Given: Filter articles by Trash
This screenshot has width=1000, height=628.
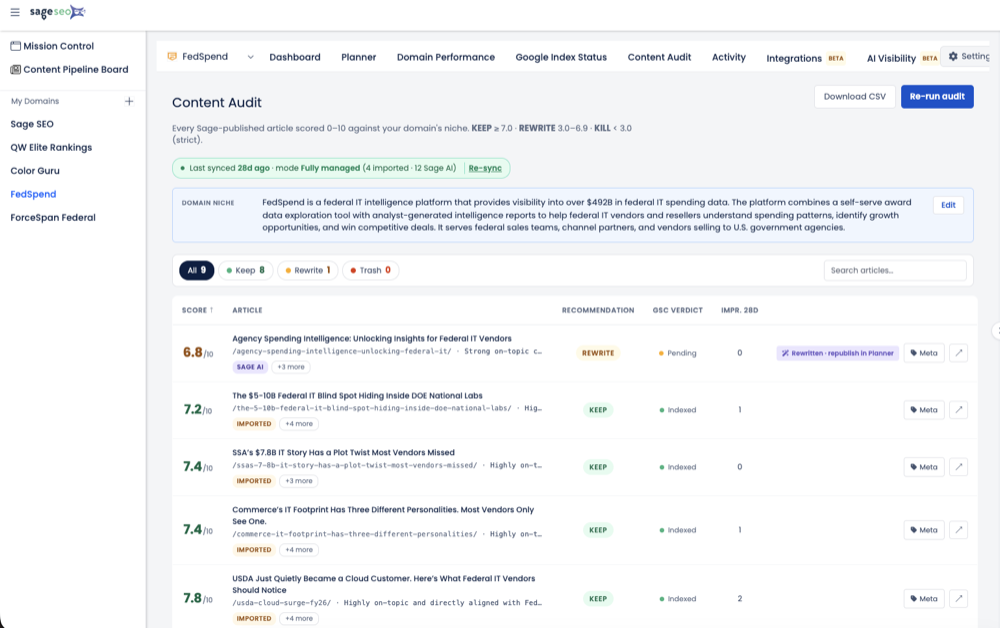Looking at the screenshot, I should pos(371,270).
